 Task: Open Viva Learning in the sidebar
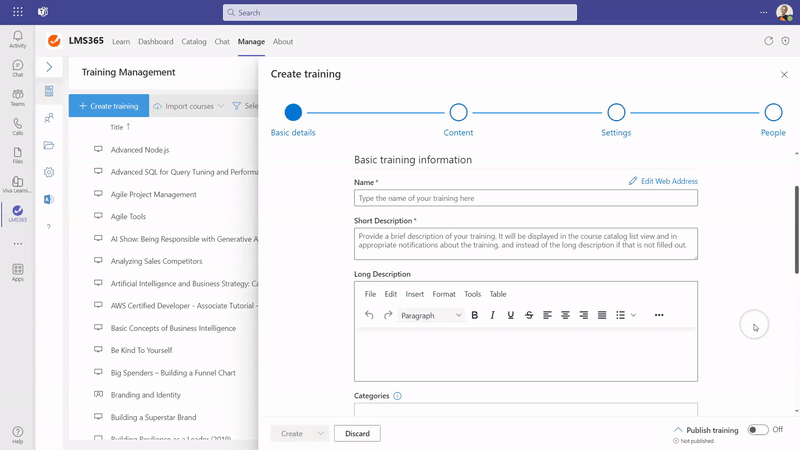pos(18,185)
